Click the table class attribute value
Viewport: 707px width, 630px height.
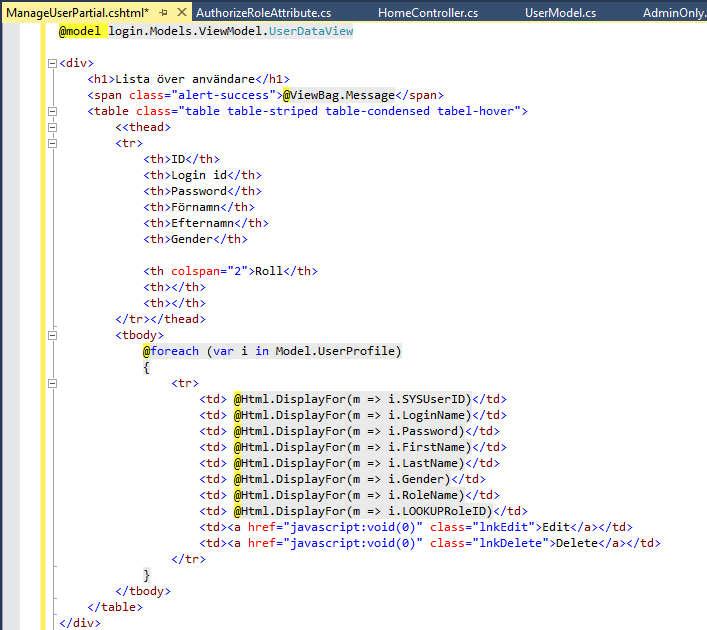[349, 111]
